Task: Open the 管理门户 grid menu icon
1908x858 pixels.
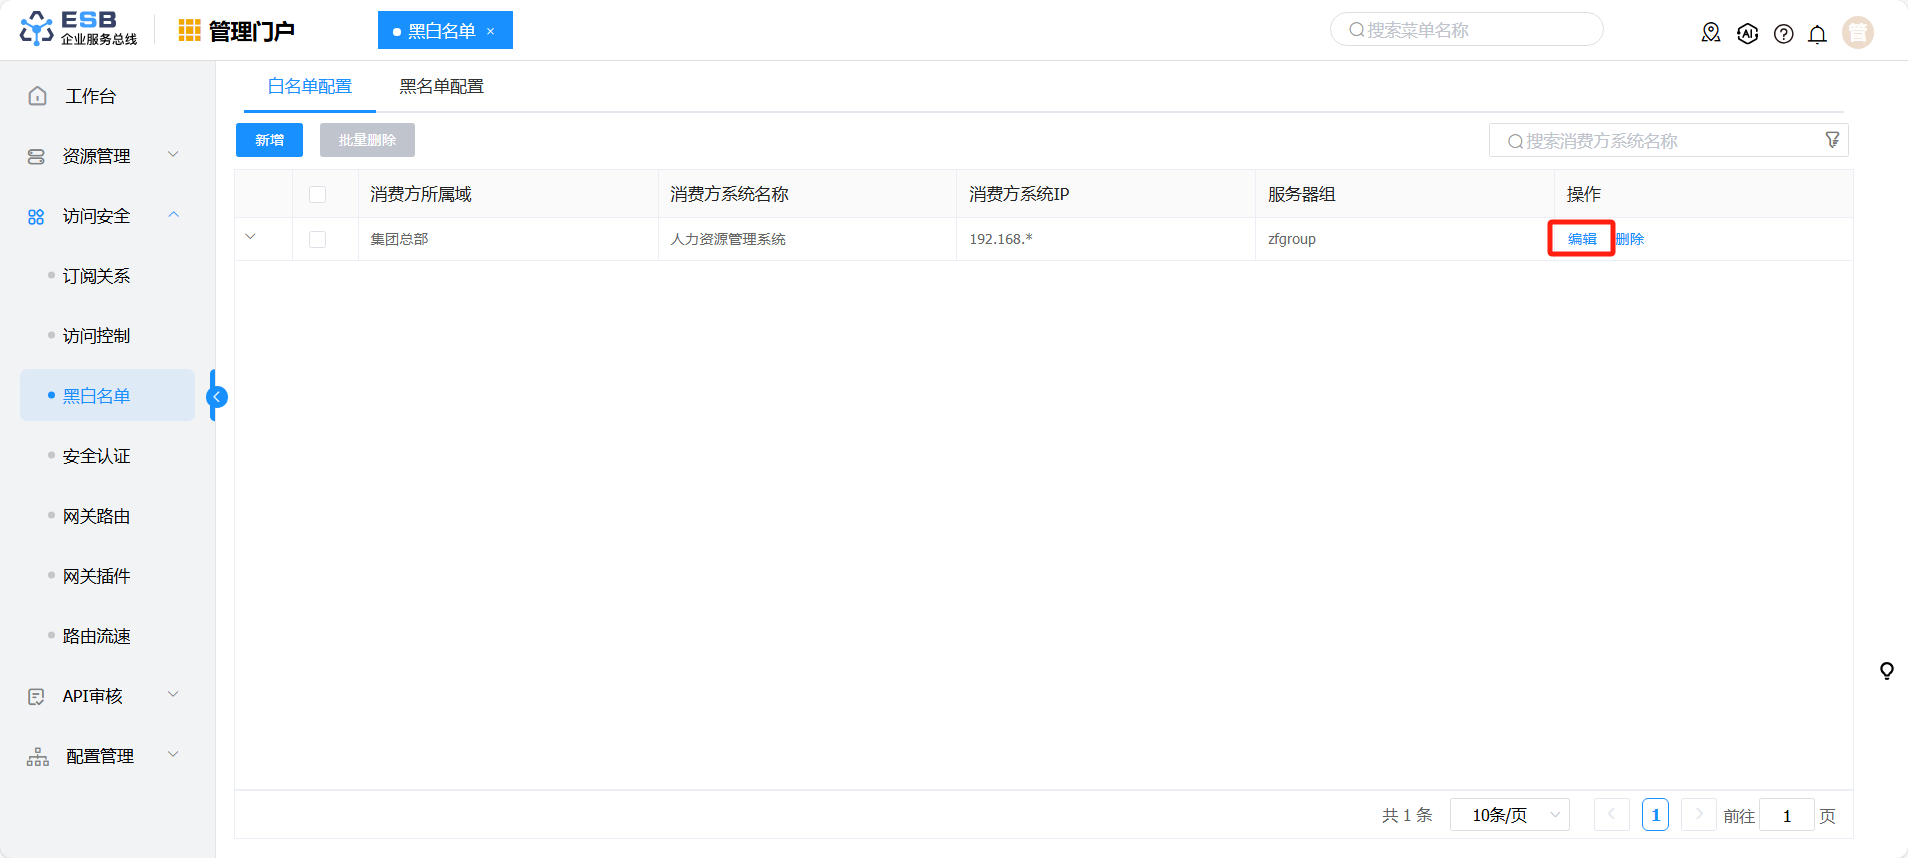Action: coord(189,31)
